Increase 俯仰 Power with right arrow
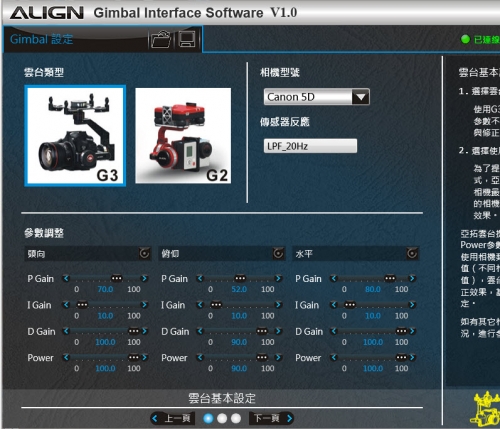 (278, 357)
